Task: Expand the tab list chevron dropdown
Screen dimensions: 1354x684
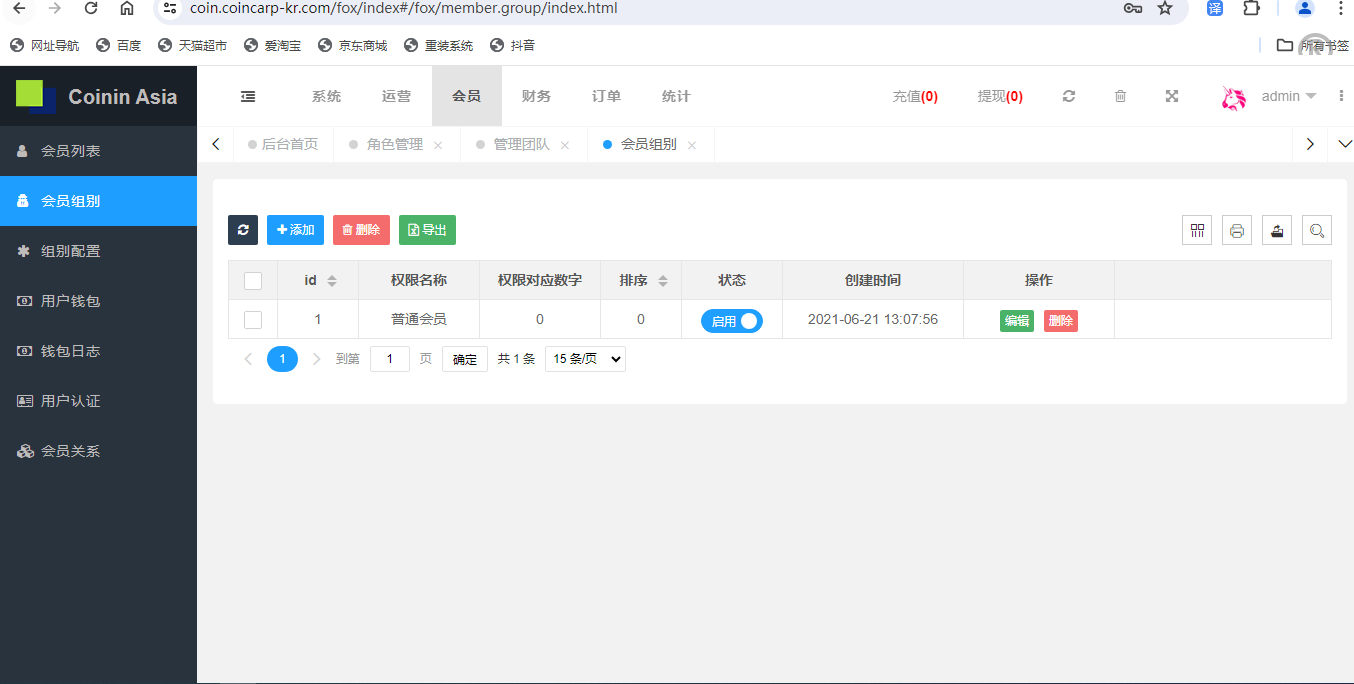Action: point(1344,144)
